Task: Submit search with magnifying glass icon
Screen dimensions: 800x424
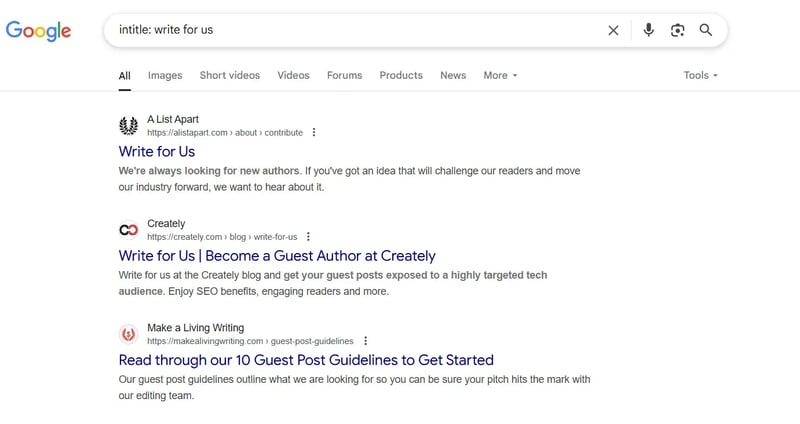Action: pos(706,30)
